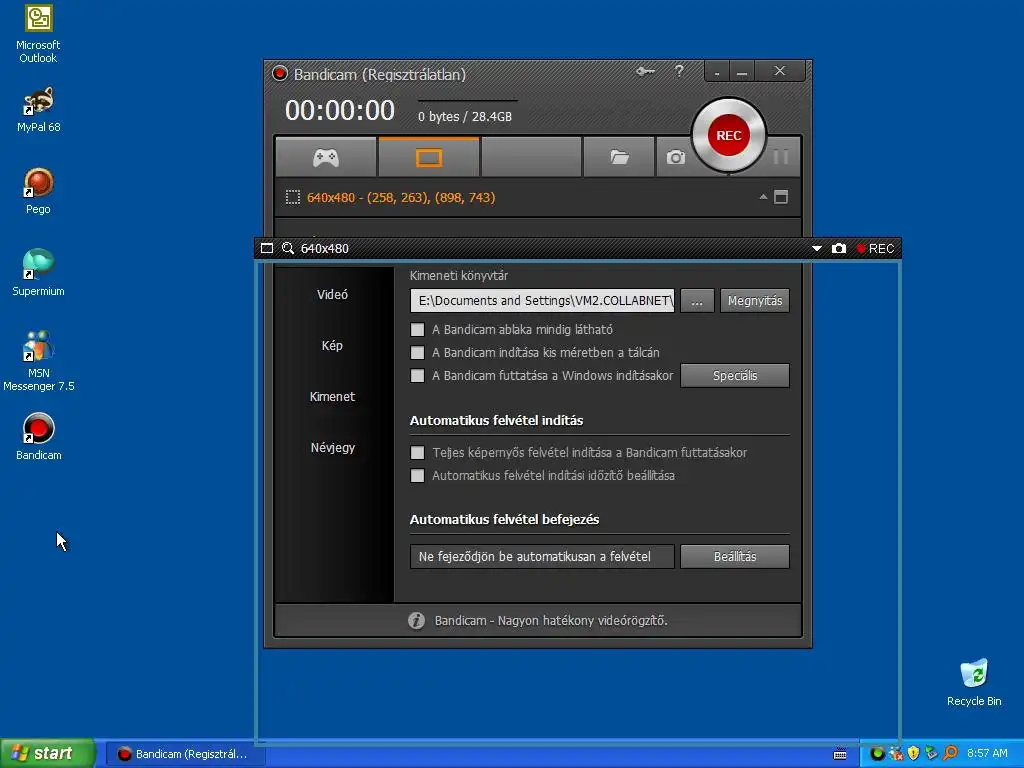The height and width of the screenshot is (768, 1024).
Task: Click the 8:57 AM system clock
Action: 987,754
